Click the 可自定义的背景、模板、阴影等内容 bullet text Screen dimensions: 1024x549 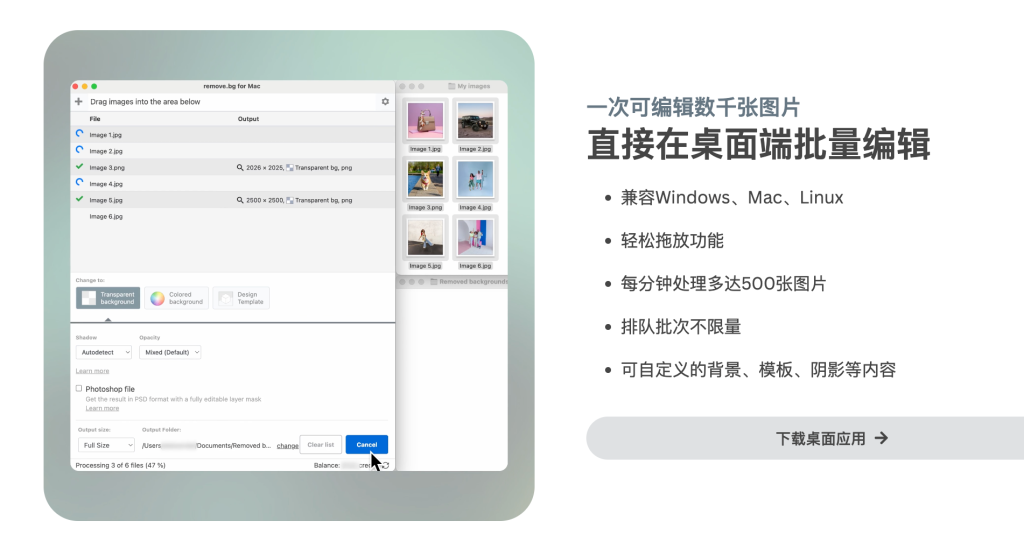758,369
